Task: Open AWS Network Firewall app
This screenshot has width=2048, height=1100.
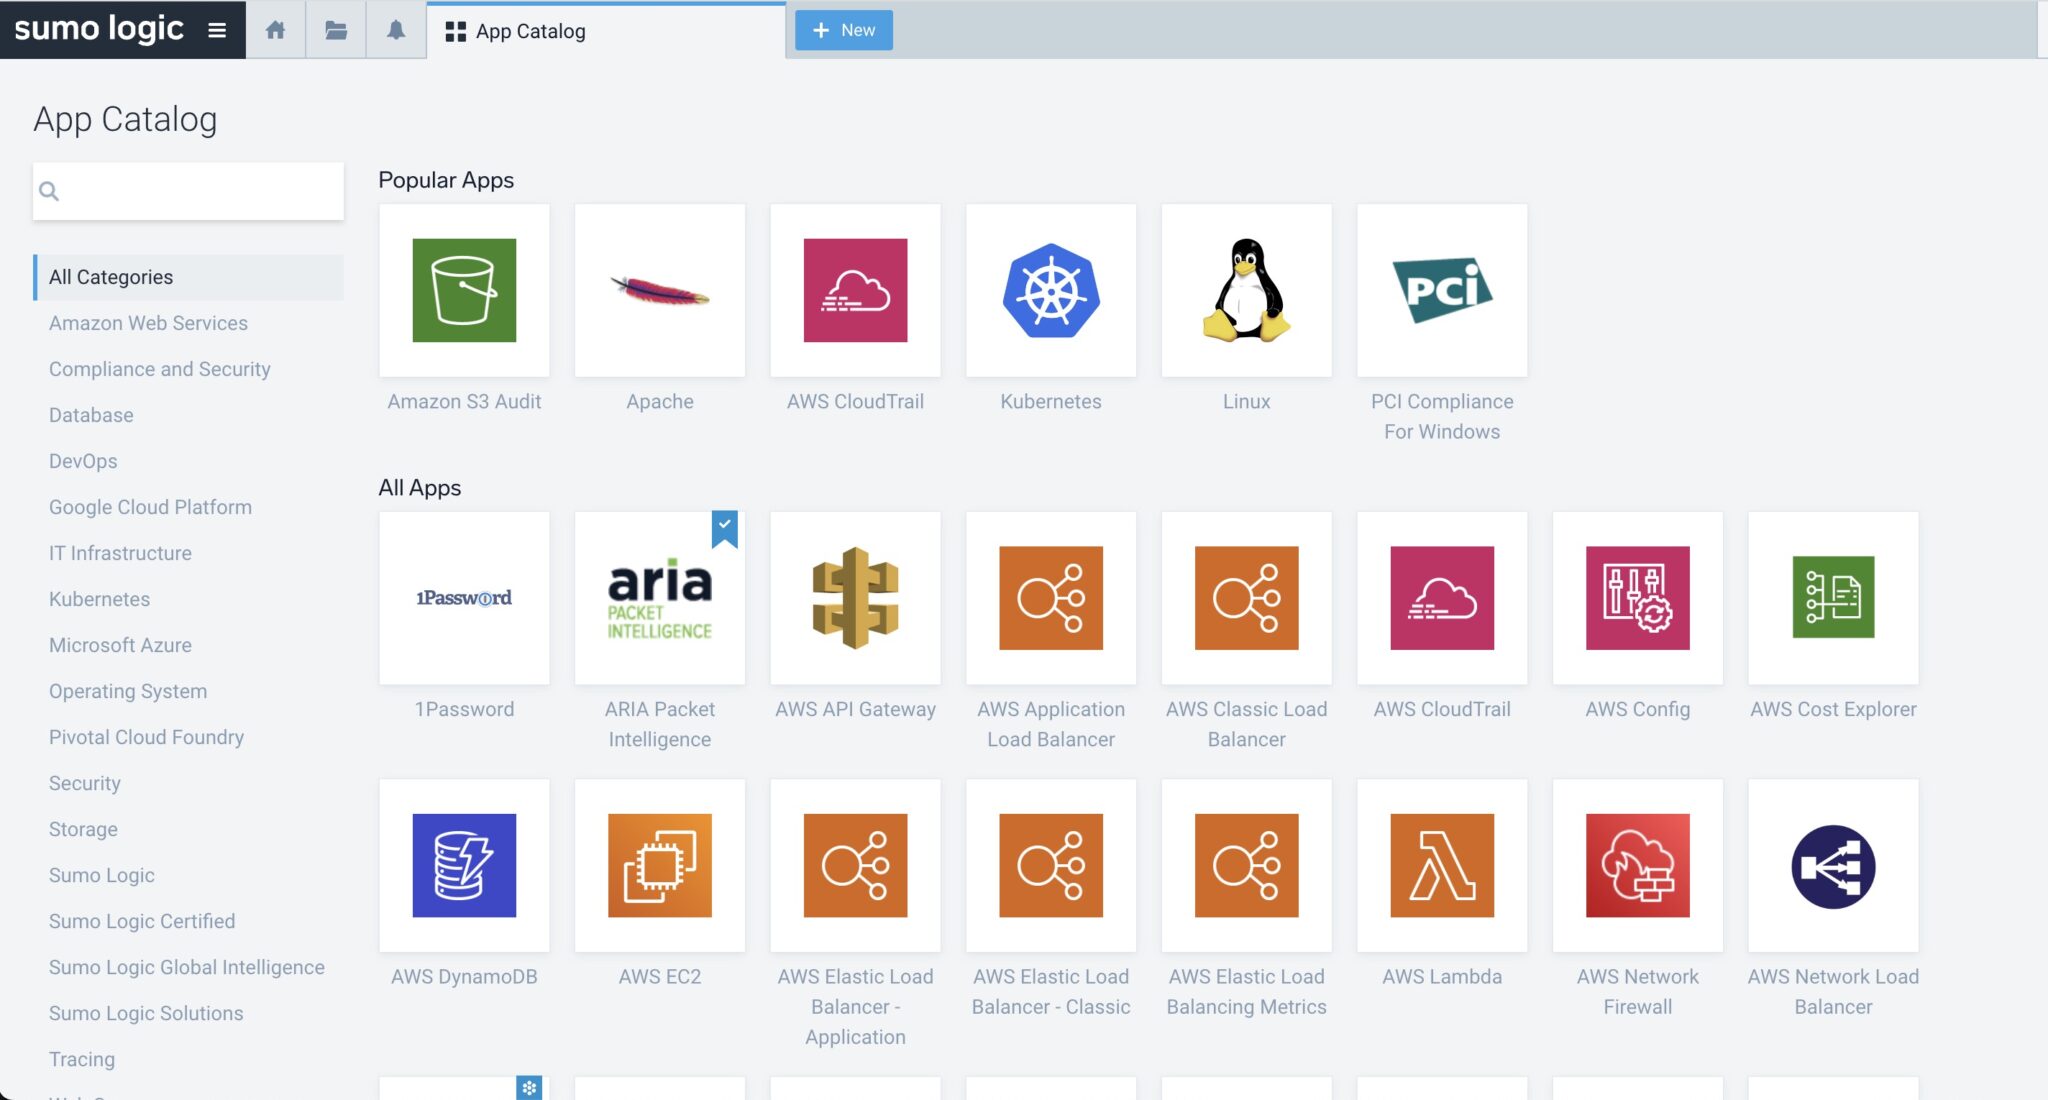Action: (x=1637, y=865)
